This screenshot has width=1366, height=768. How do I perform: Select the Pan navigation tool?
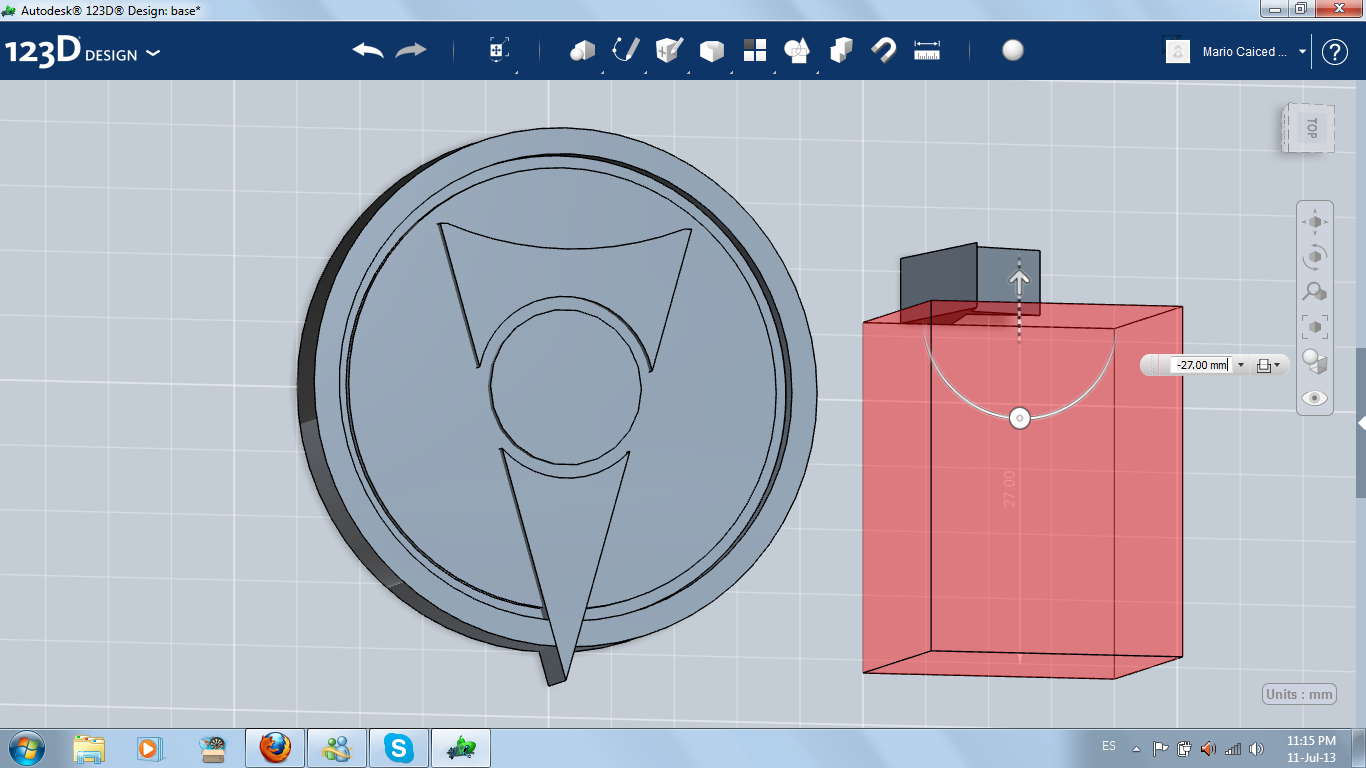coord(1315,221)
